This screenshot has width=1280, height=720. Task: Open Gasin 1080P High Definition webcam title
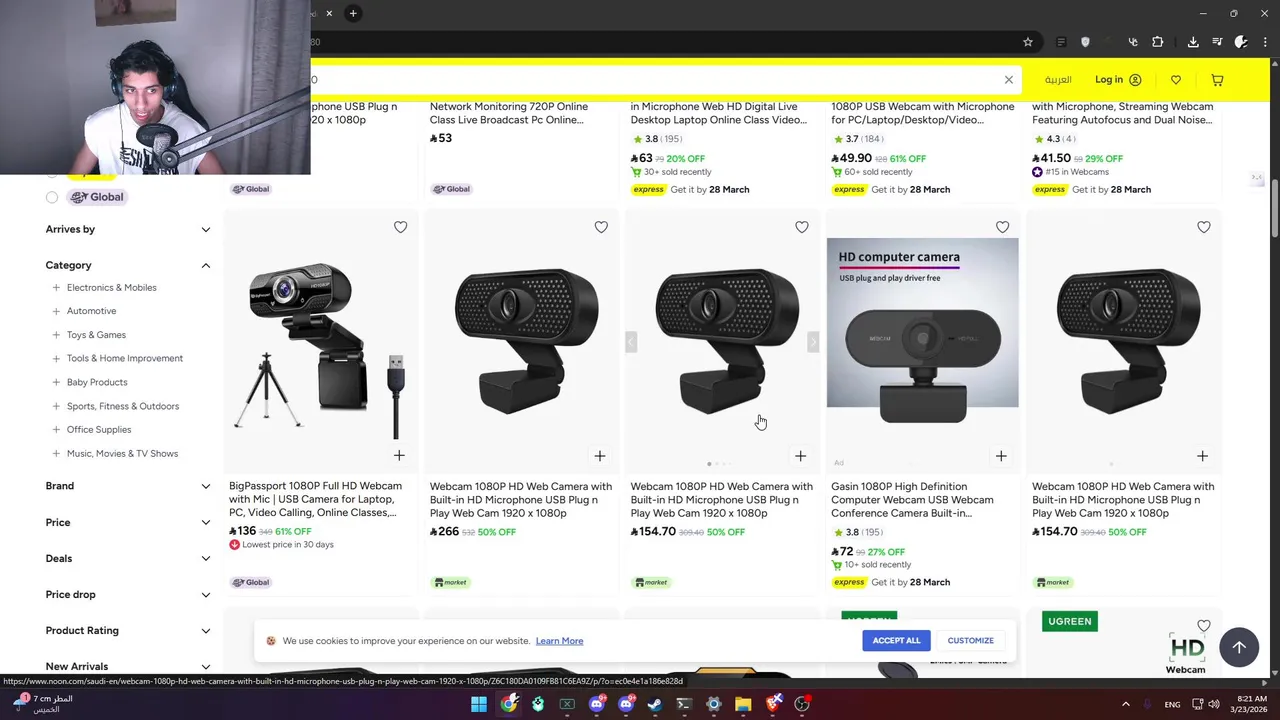912,500
